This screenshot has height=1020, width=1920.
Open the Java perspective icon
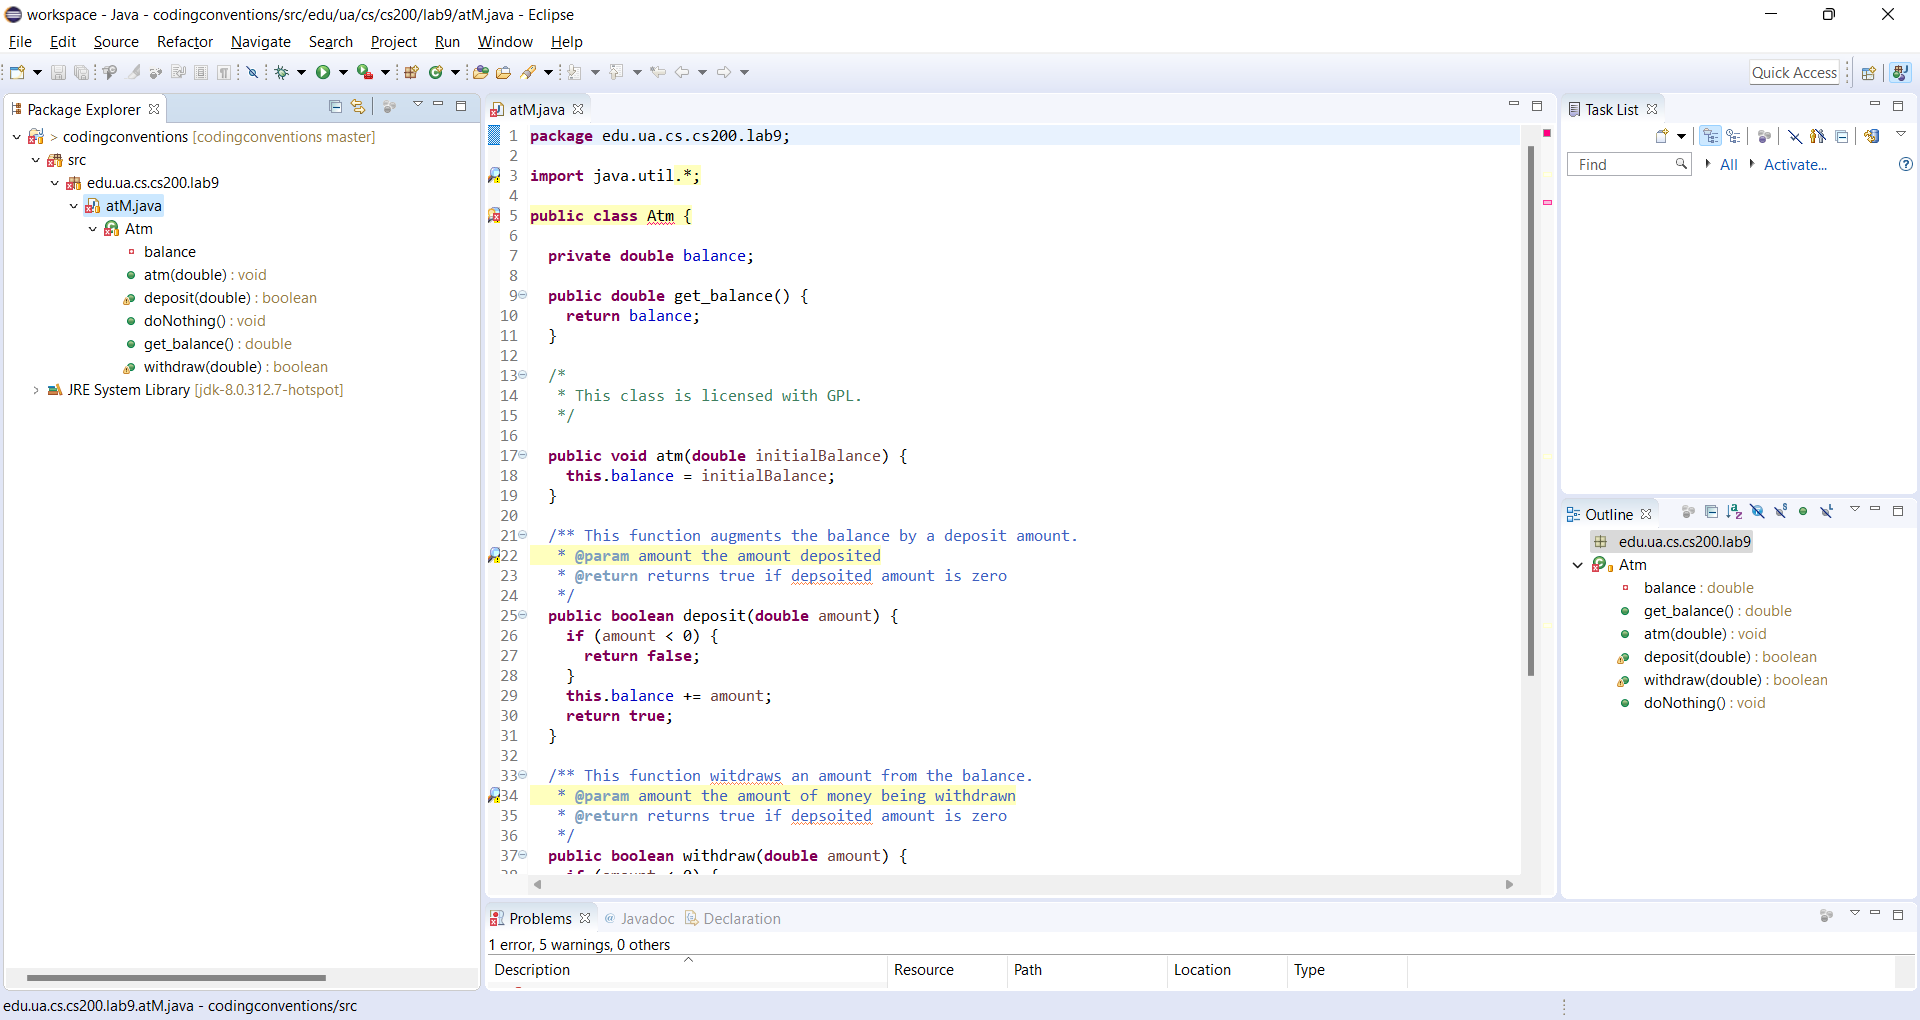[x=1900, y=72]
